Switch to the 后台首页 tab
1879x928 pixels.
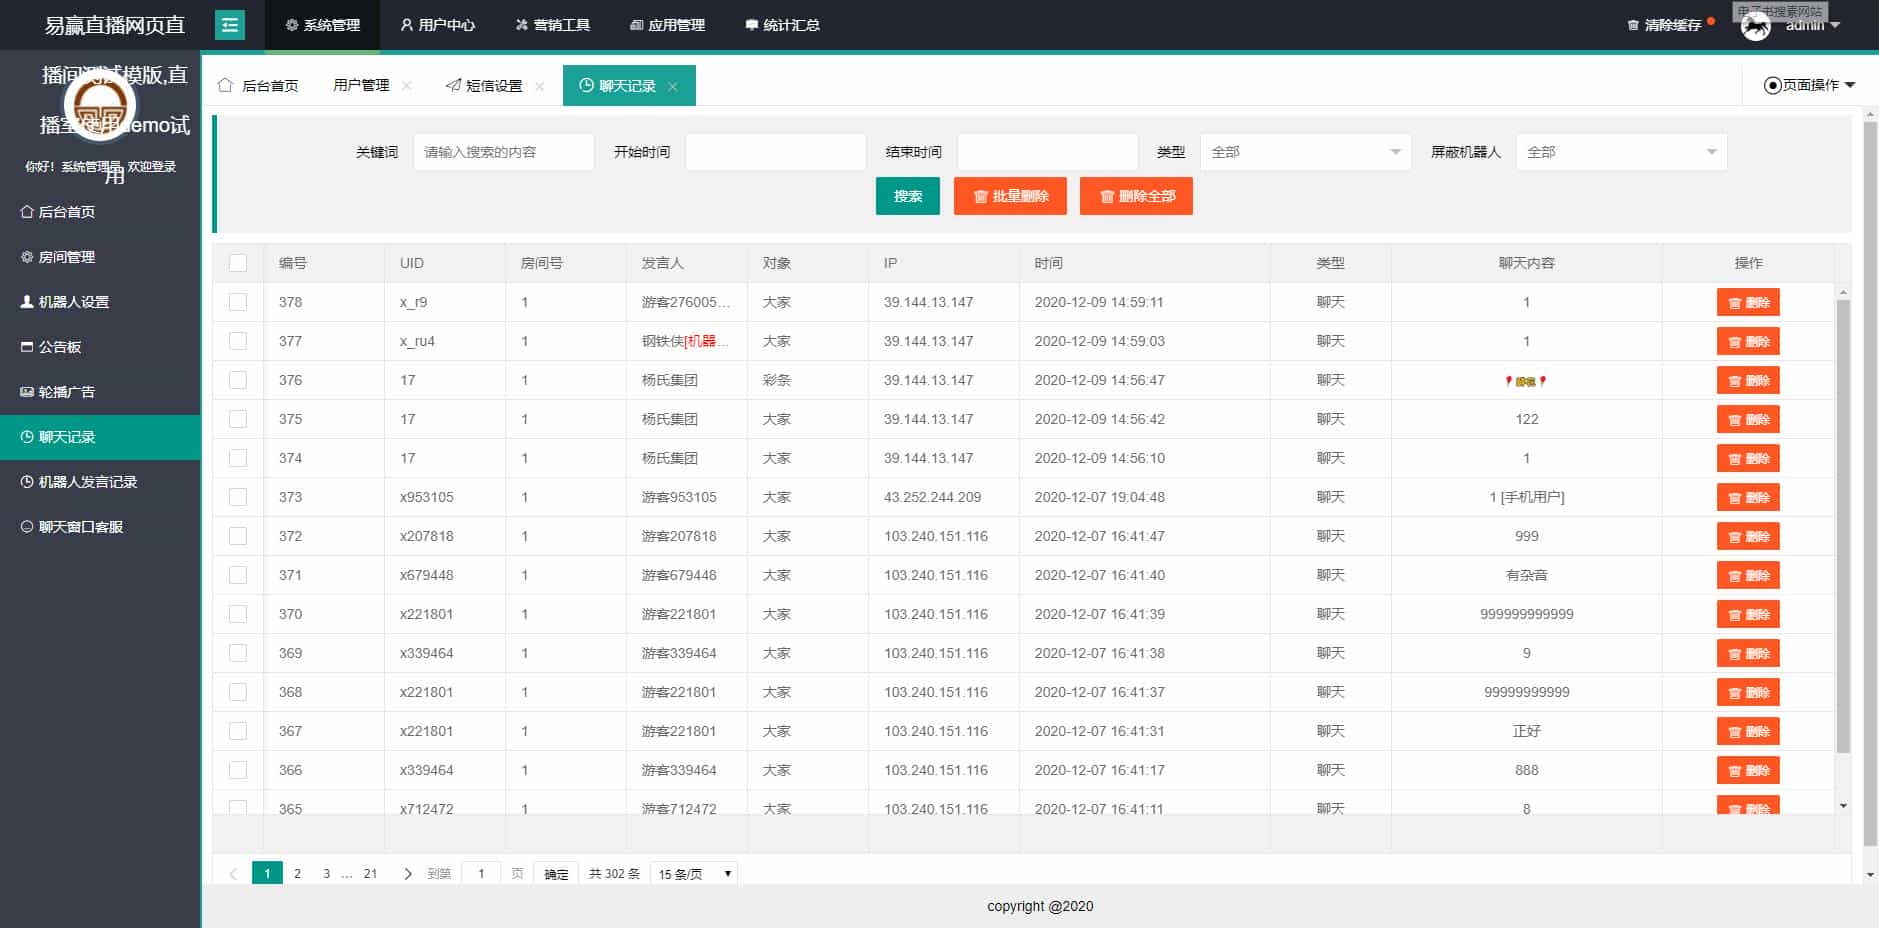point(258,85)
